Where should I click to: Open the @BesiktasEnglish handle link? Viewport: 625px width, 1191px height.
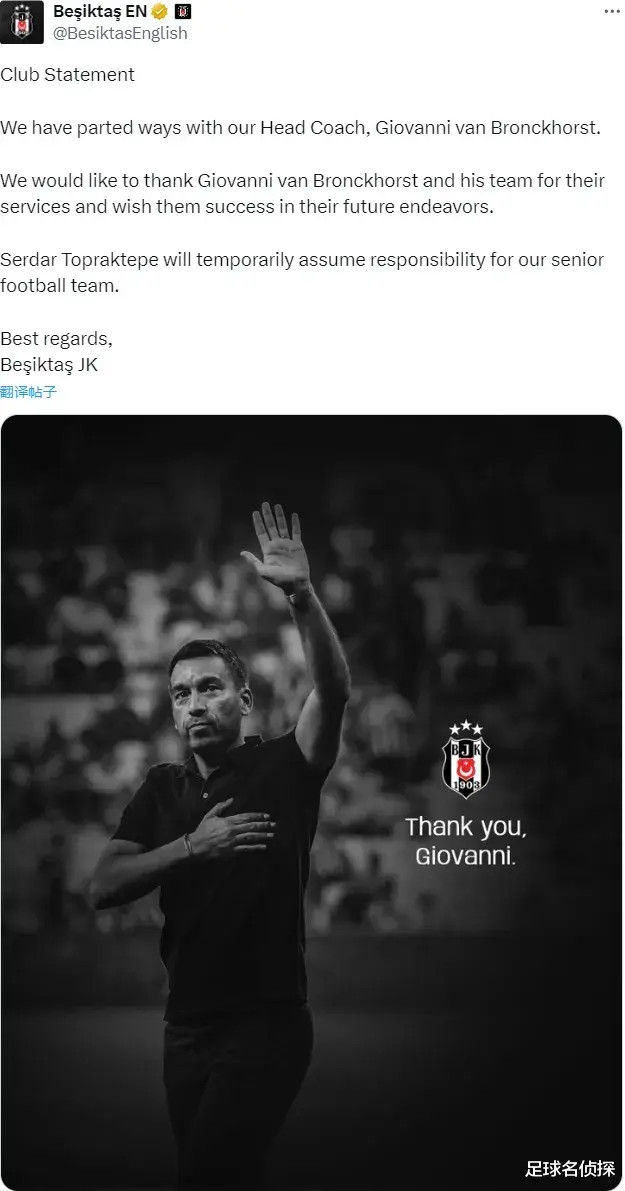click(x=120, y=33)
